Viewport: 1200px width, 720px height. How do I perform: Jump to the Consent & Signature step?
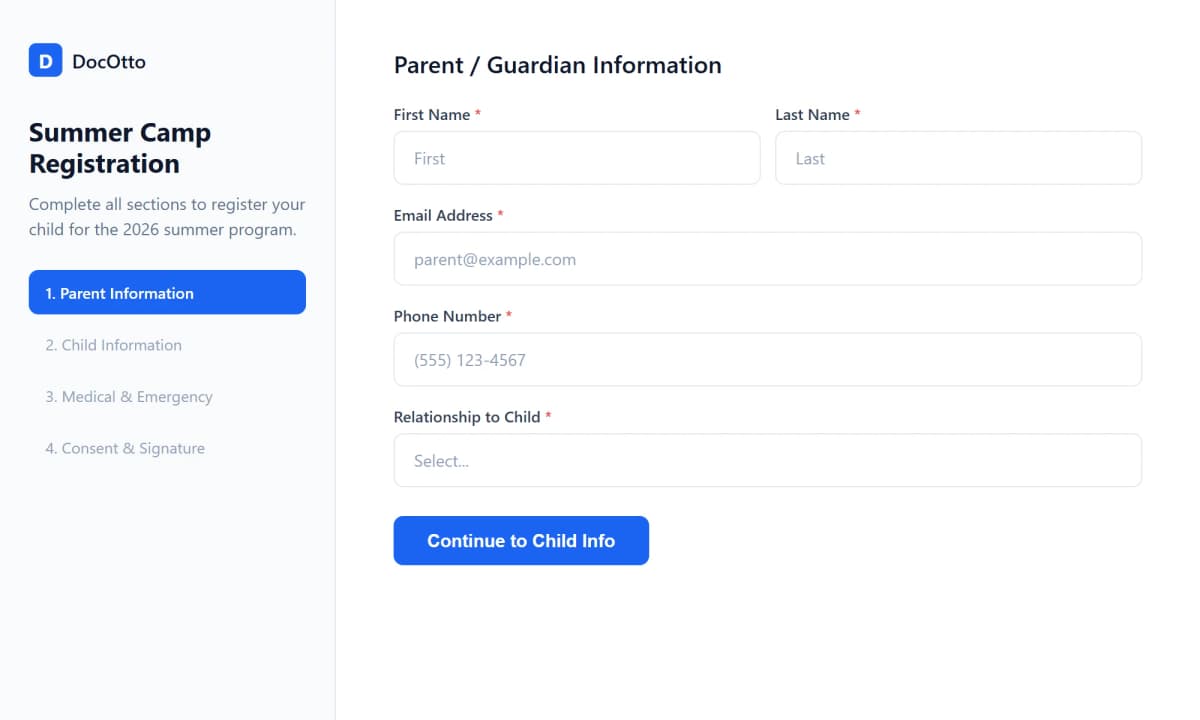click(x=125, y=449)
